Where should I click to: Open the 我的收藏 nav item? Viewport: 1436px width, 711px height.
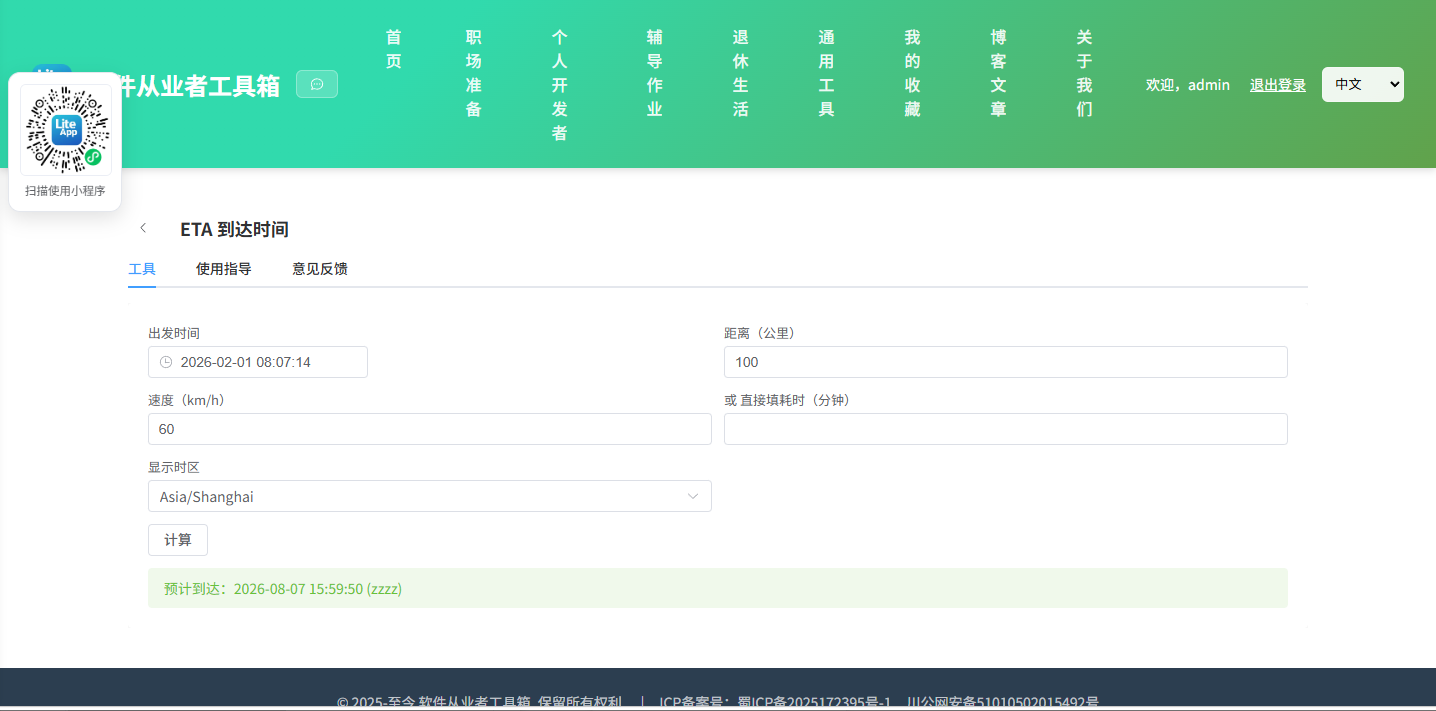click(x=913, y=73)
